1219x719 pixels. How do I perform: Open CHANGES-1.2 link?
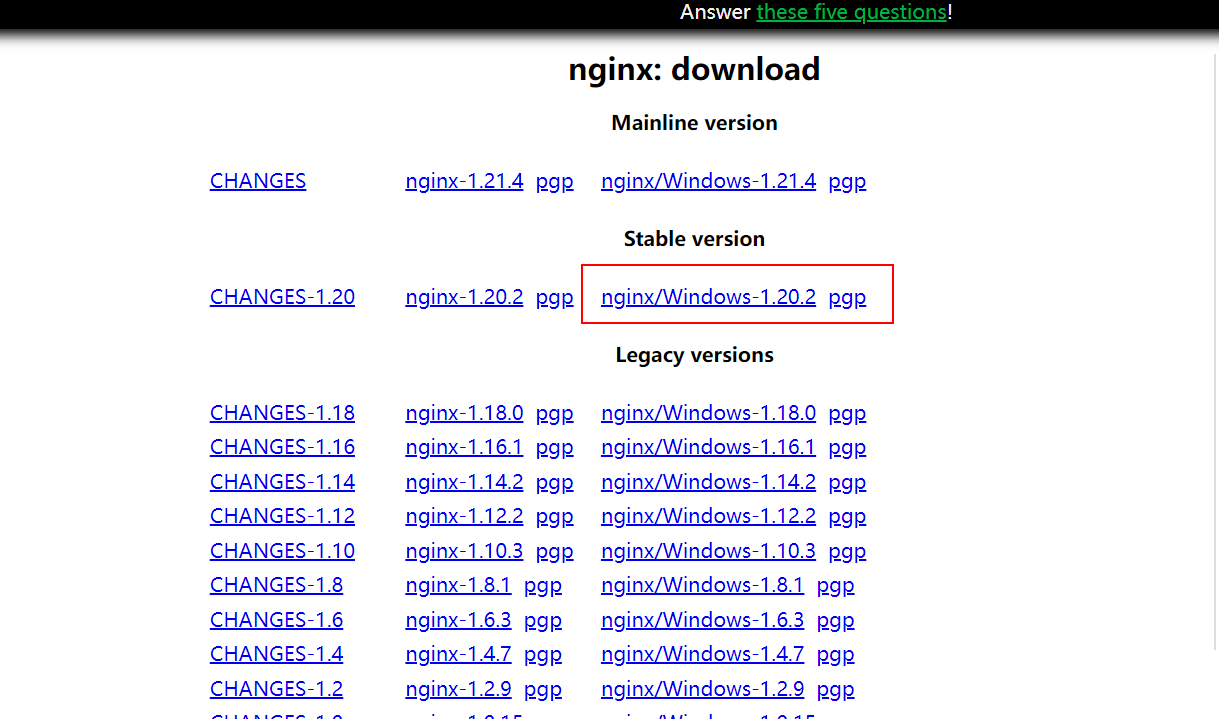point(276,689)
